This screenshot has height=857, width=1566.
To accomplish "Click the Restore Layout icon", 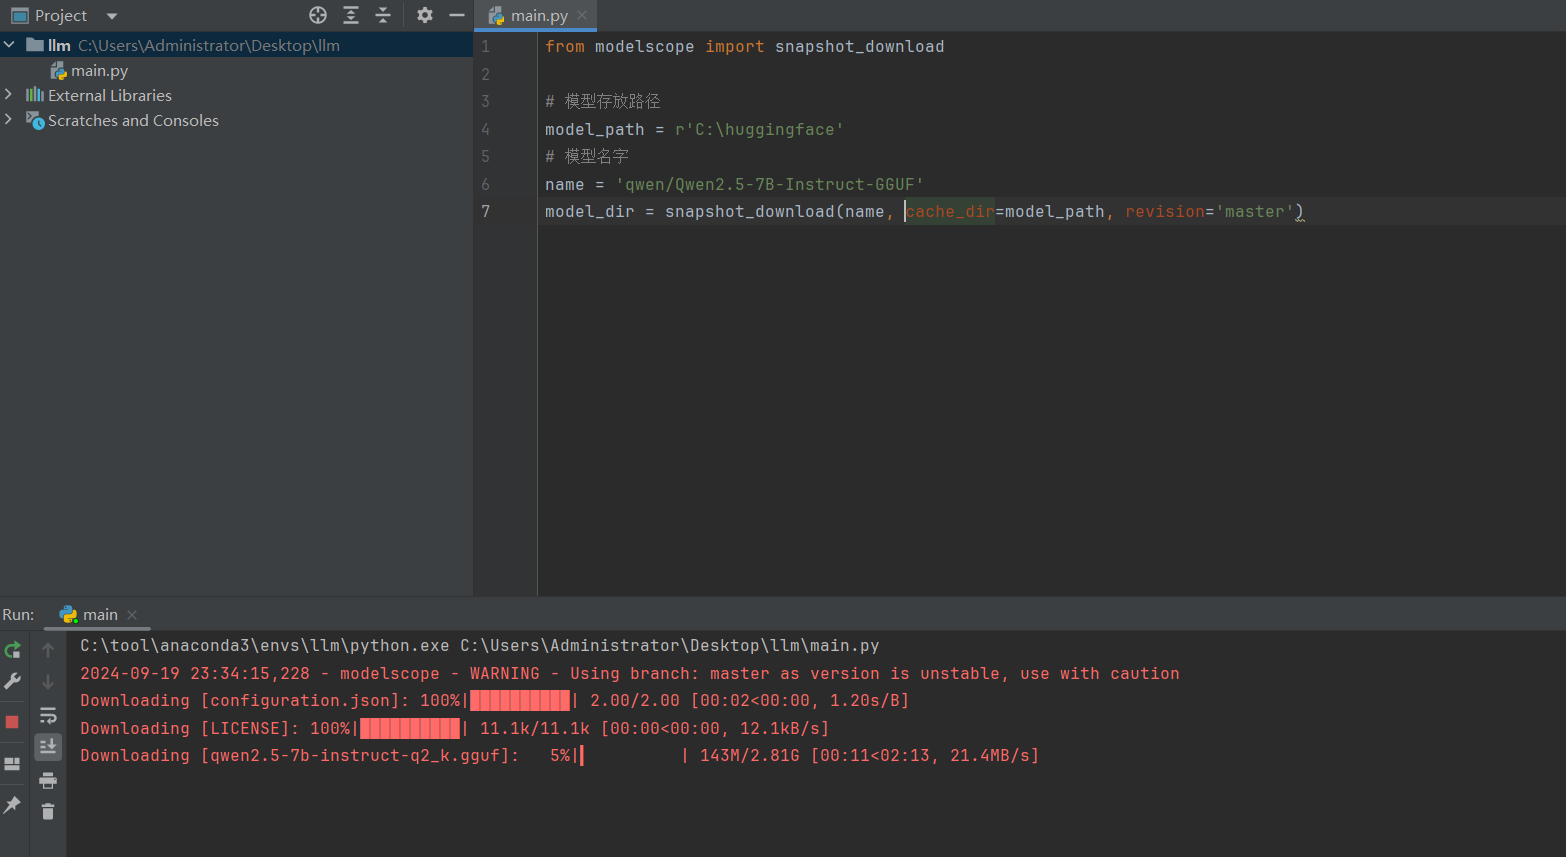I will point(13,764).
